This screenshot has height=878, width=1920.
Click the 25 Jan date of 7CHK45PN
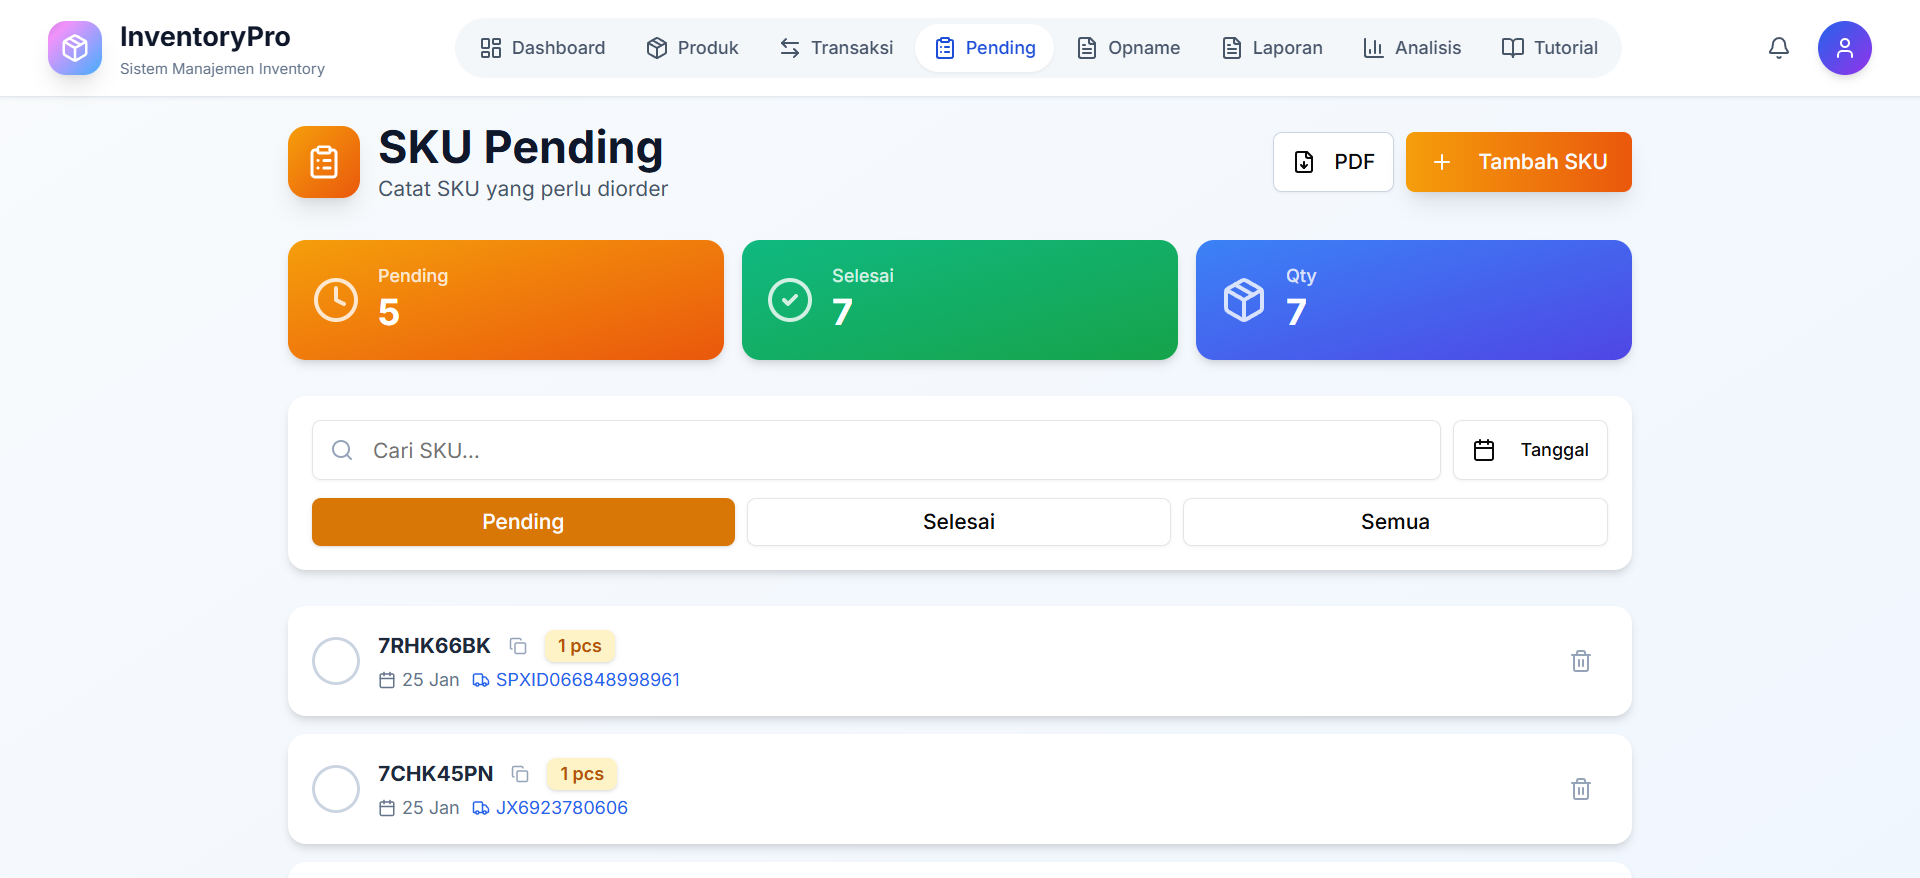(431, 808)
